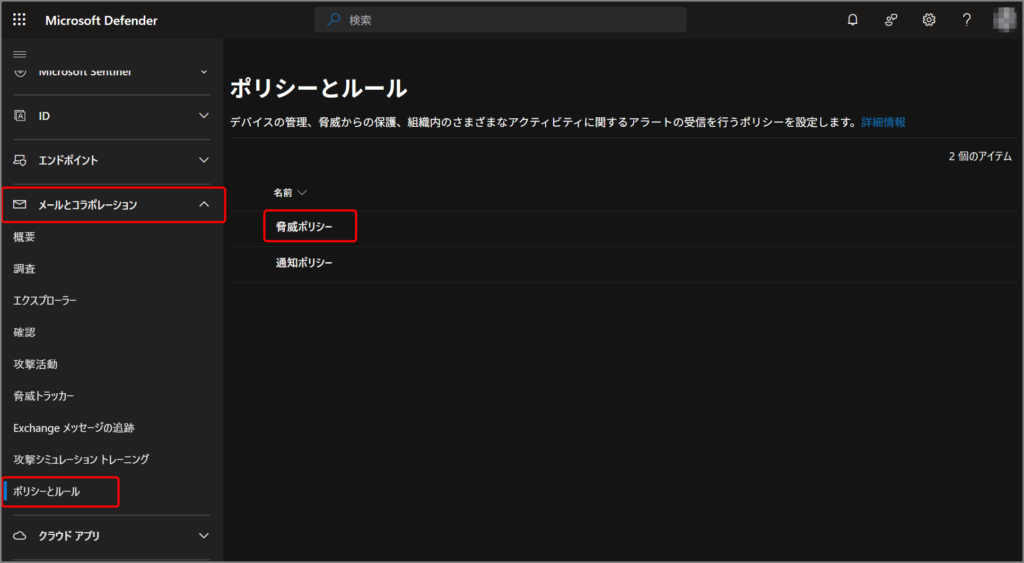Click the 詳細情報 link
1024x563 pixels.
tap(883, 122)
